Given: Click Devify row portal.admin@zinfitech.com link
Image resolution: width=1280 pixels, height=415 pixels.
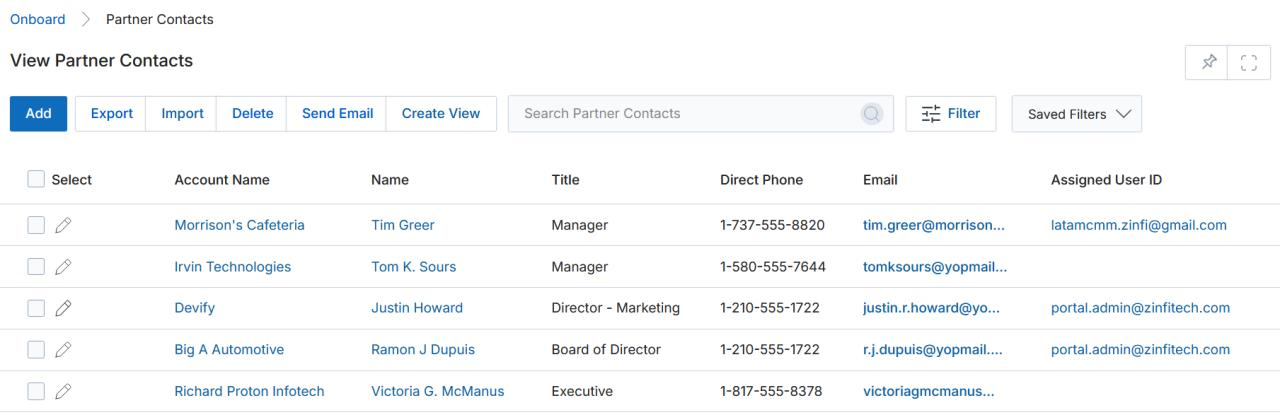Looking at the screenshot, I should coord(1140,308).
